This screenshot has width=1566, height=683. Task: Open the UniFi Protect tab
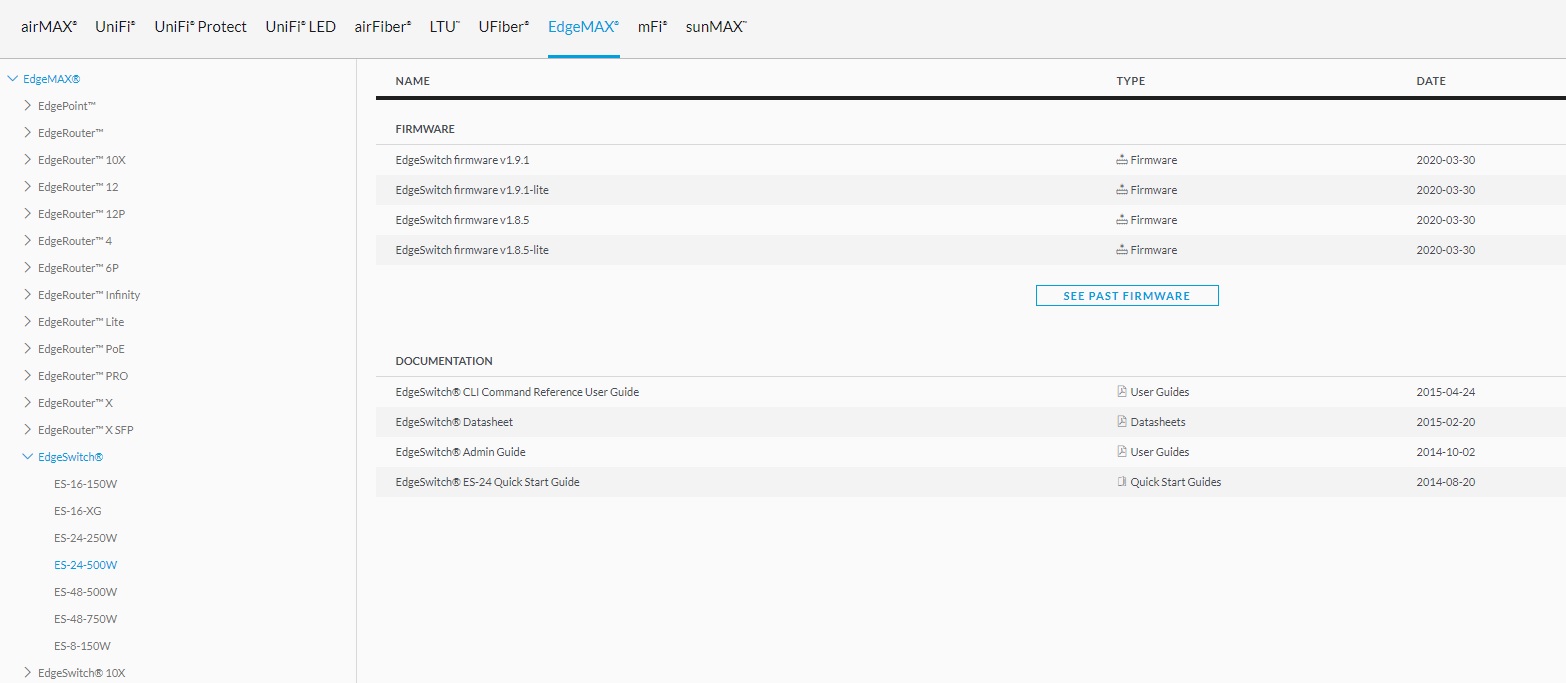[200, 27]
